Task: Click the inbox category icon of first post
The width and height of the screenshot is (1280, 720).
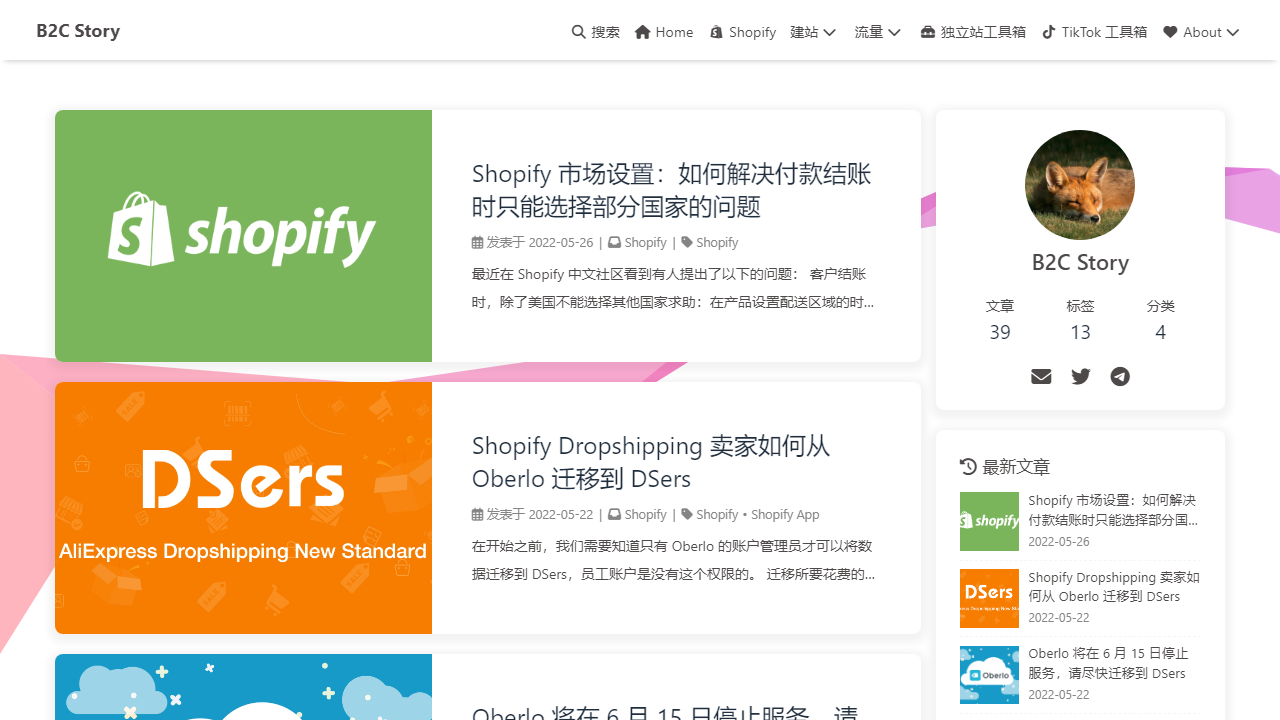Action: [614, 242]
